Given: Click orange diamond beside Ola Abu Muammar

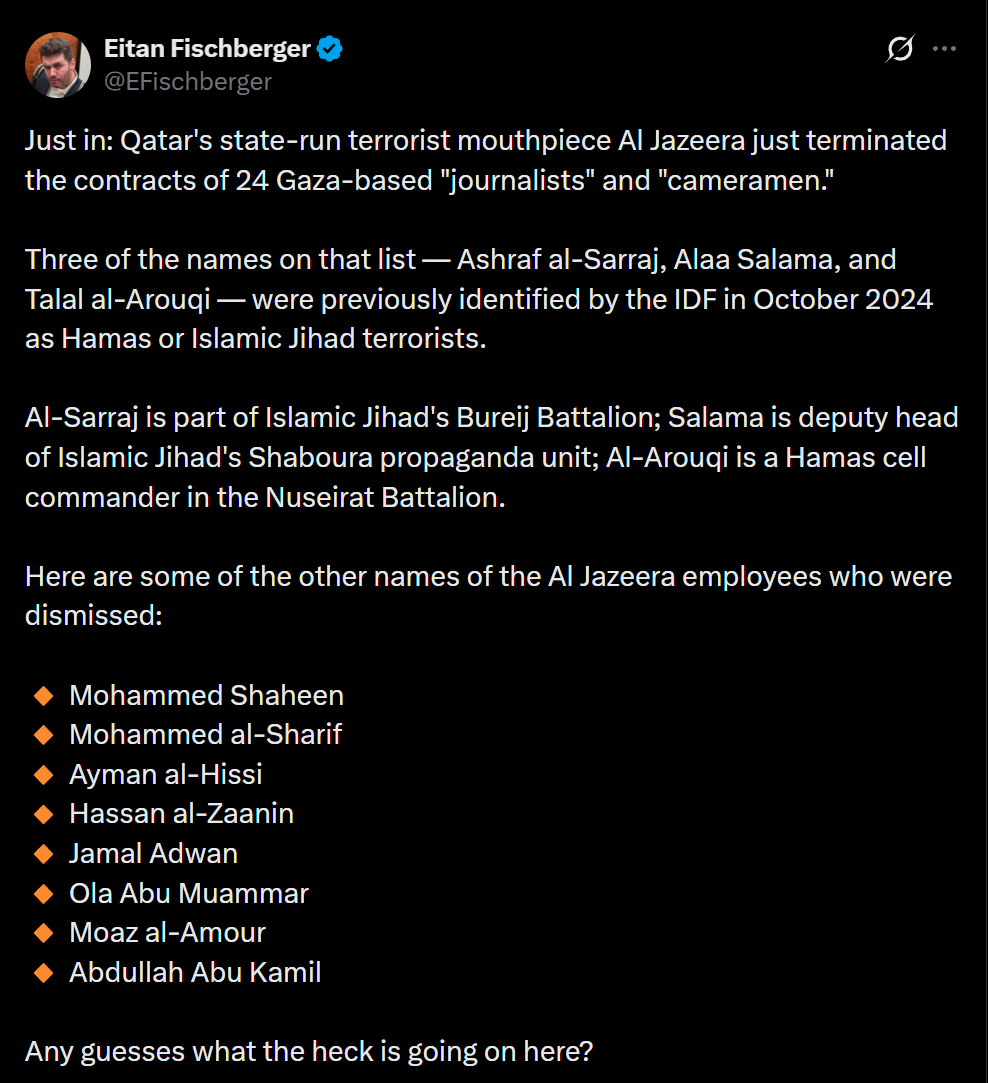Looking at the screenshot, I should click(x=44, y=894).
